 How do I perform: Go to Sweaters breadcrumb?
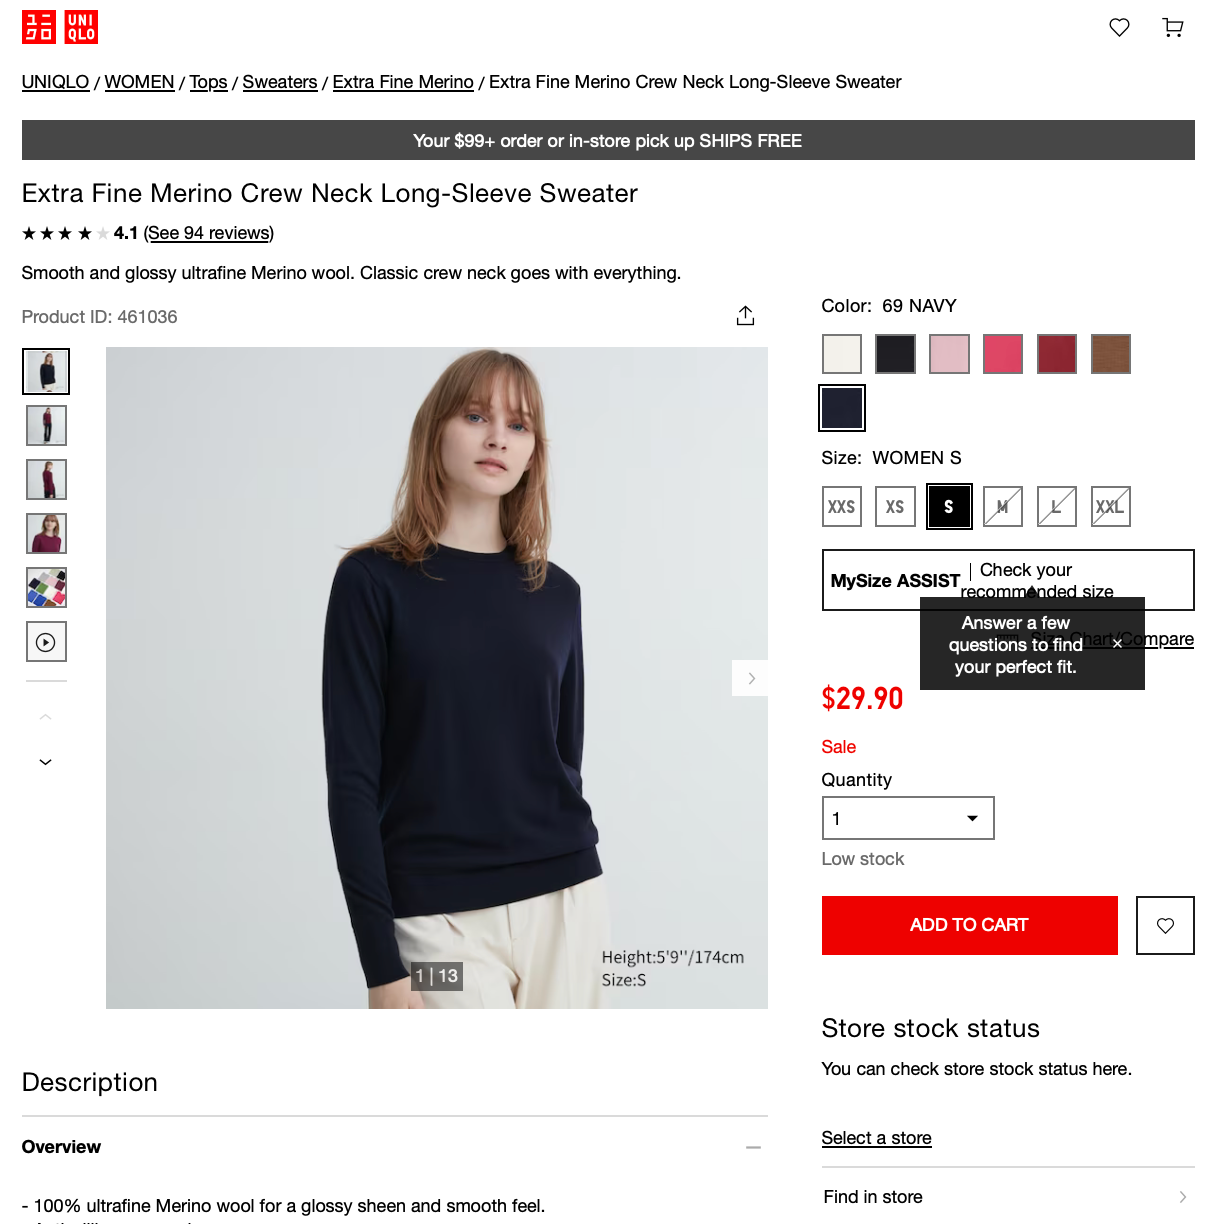point(280,82)
